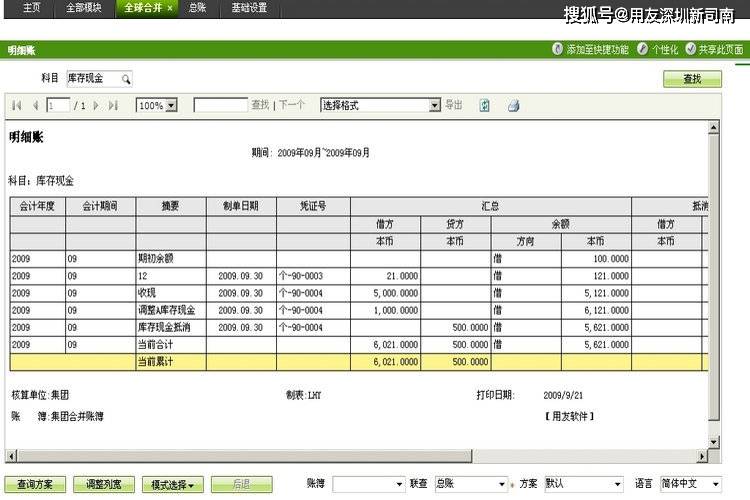This screenshot has width=750, height=500.
Task: Open the 语言 简体中文 dropdown
Action: click(715, 484)
